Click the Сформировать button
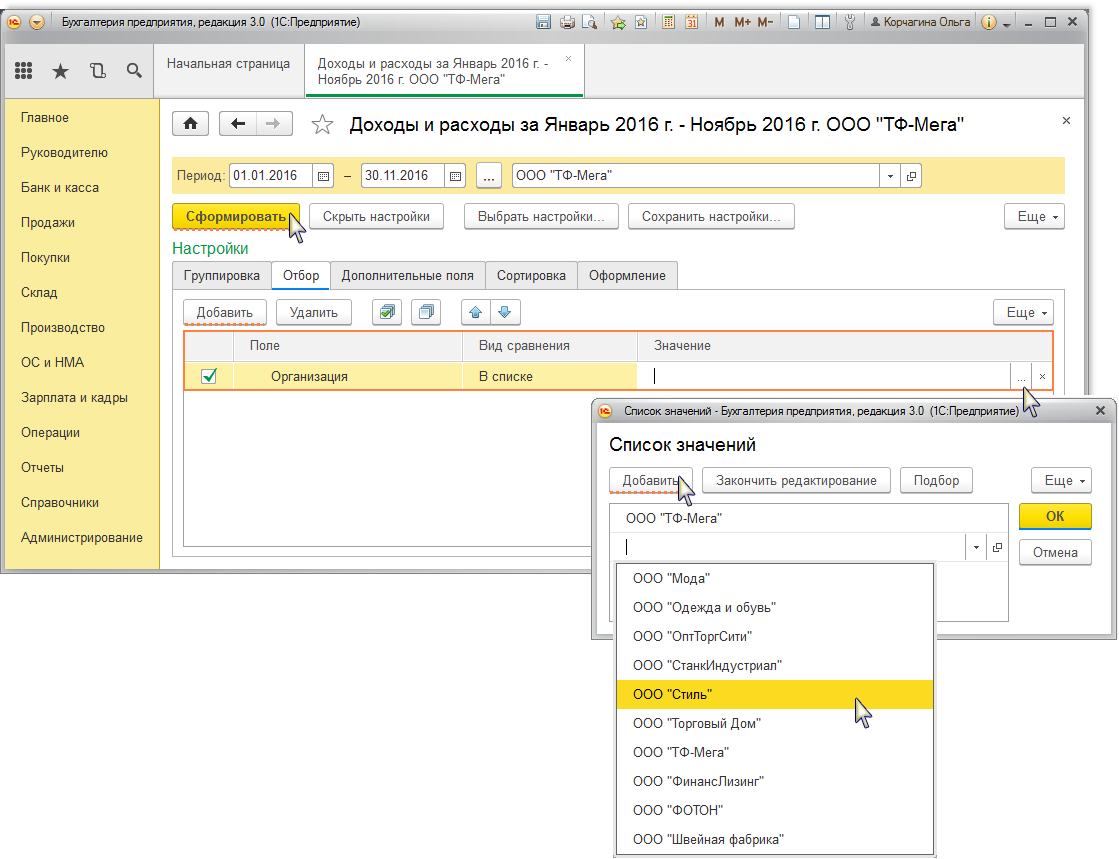This screenshot has height=859, width=1119. click(x=236, y=216)
